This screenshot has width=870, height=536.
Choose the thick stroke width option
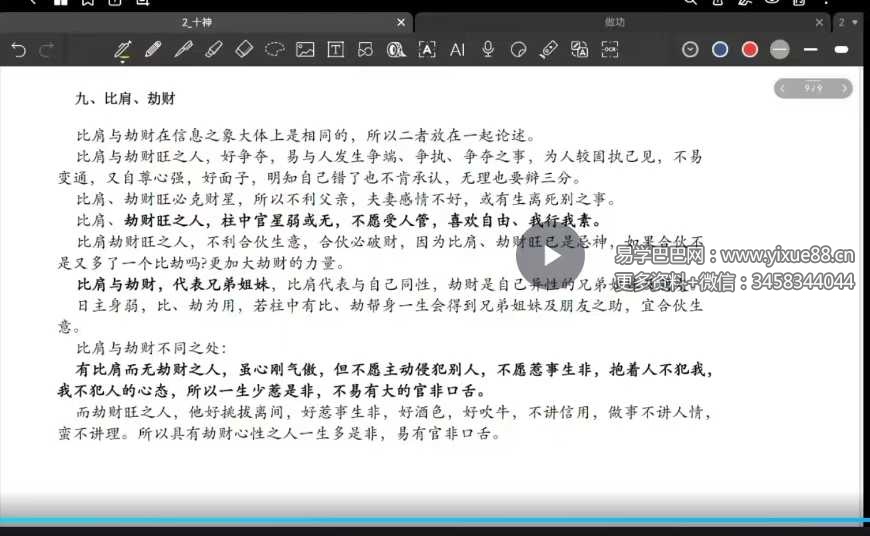tap(841, 49)
